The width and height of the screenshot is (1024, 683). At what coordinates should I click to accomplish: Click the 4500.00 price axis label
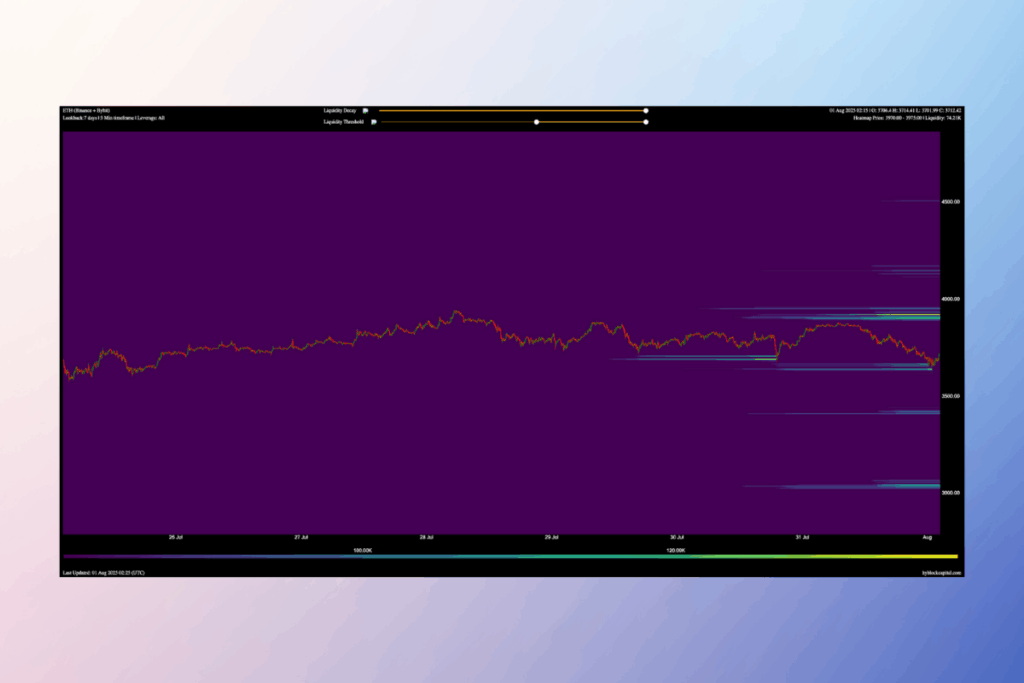point(950,201)
